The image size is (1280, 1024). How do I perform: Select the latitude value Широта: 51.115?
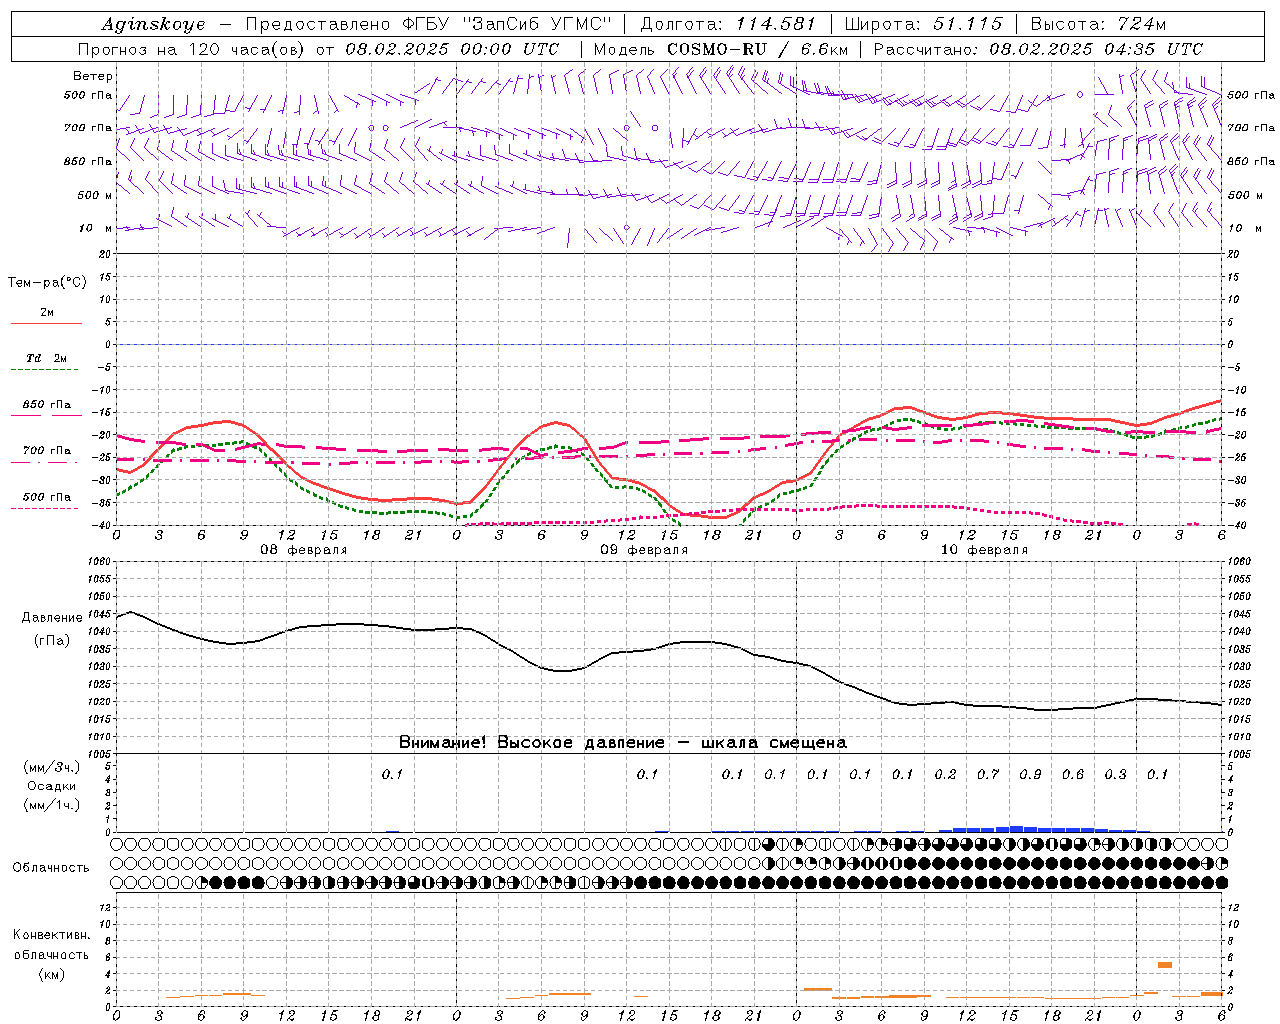(x=924, y=24)
